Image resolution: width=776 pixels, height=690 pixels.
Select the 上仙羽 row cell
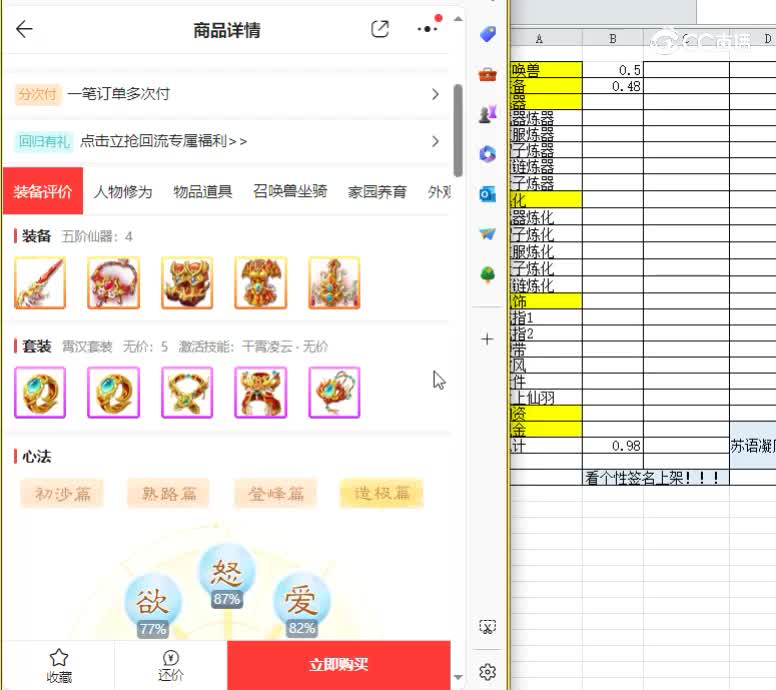click(546, 397)
